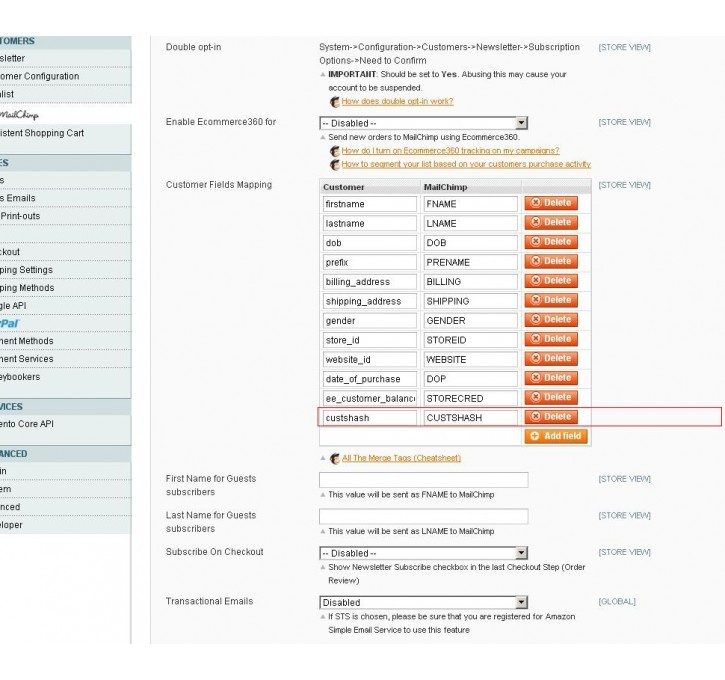Click the DOP MailChimp field

(470, 379)
